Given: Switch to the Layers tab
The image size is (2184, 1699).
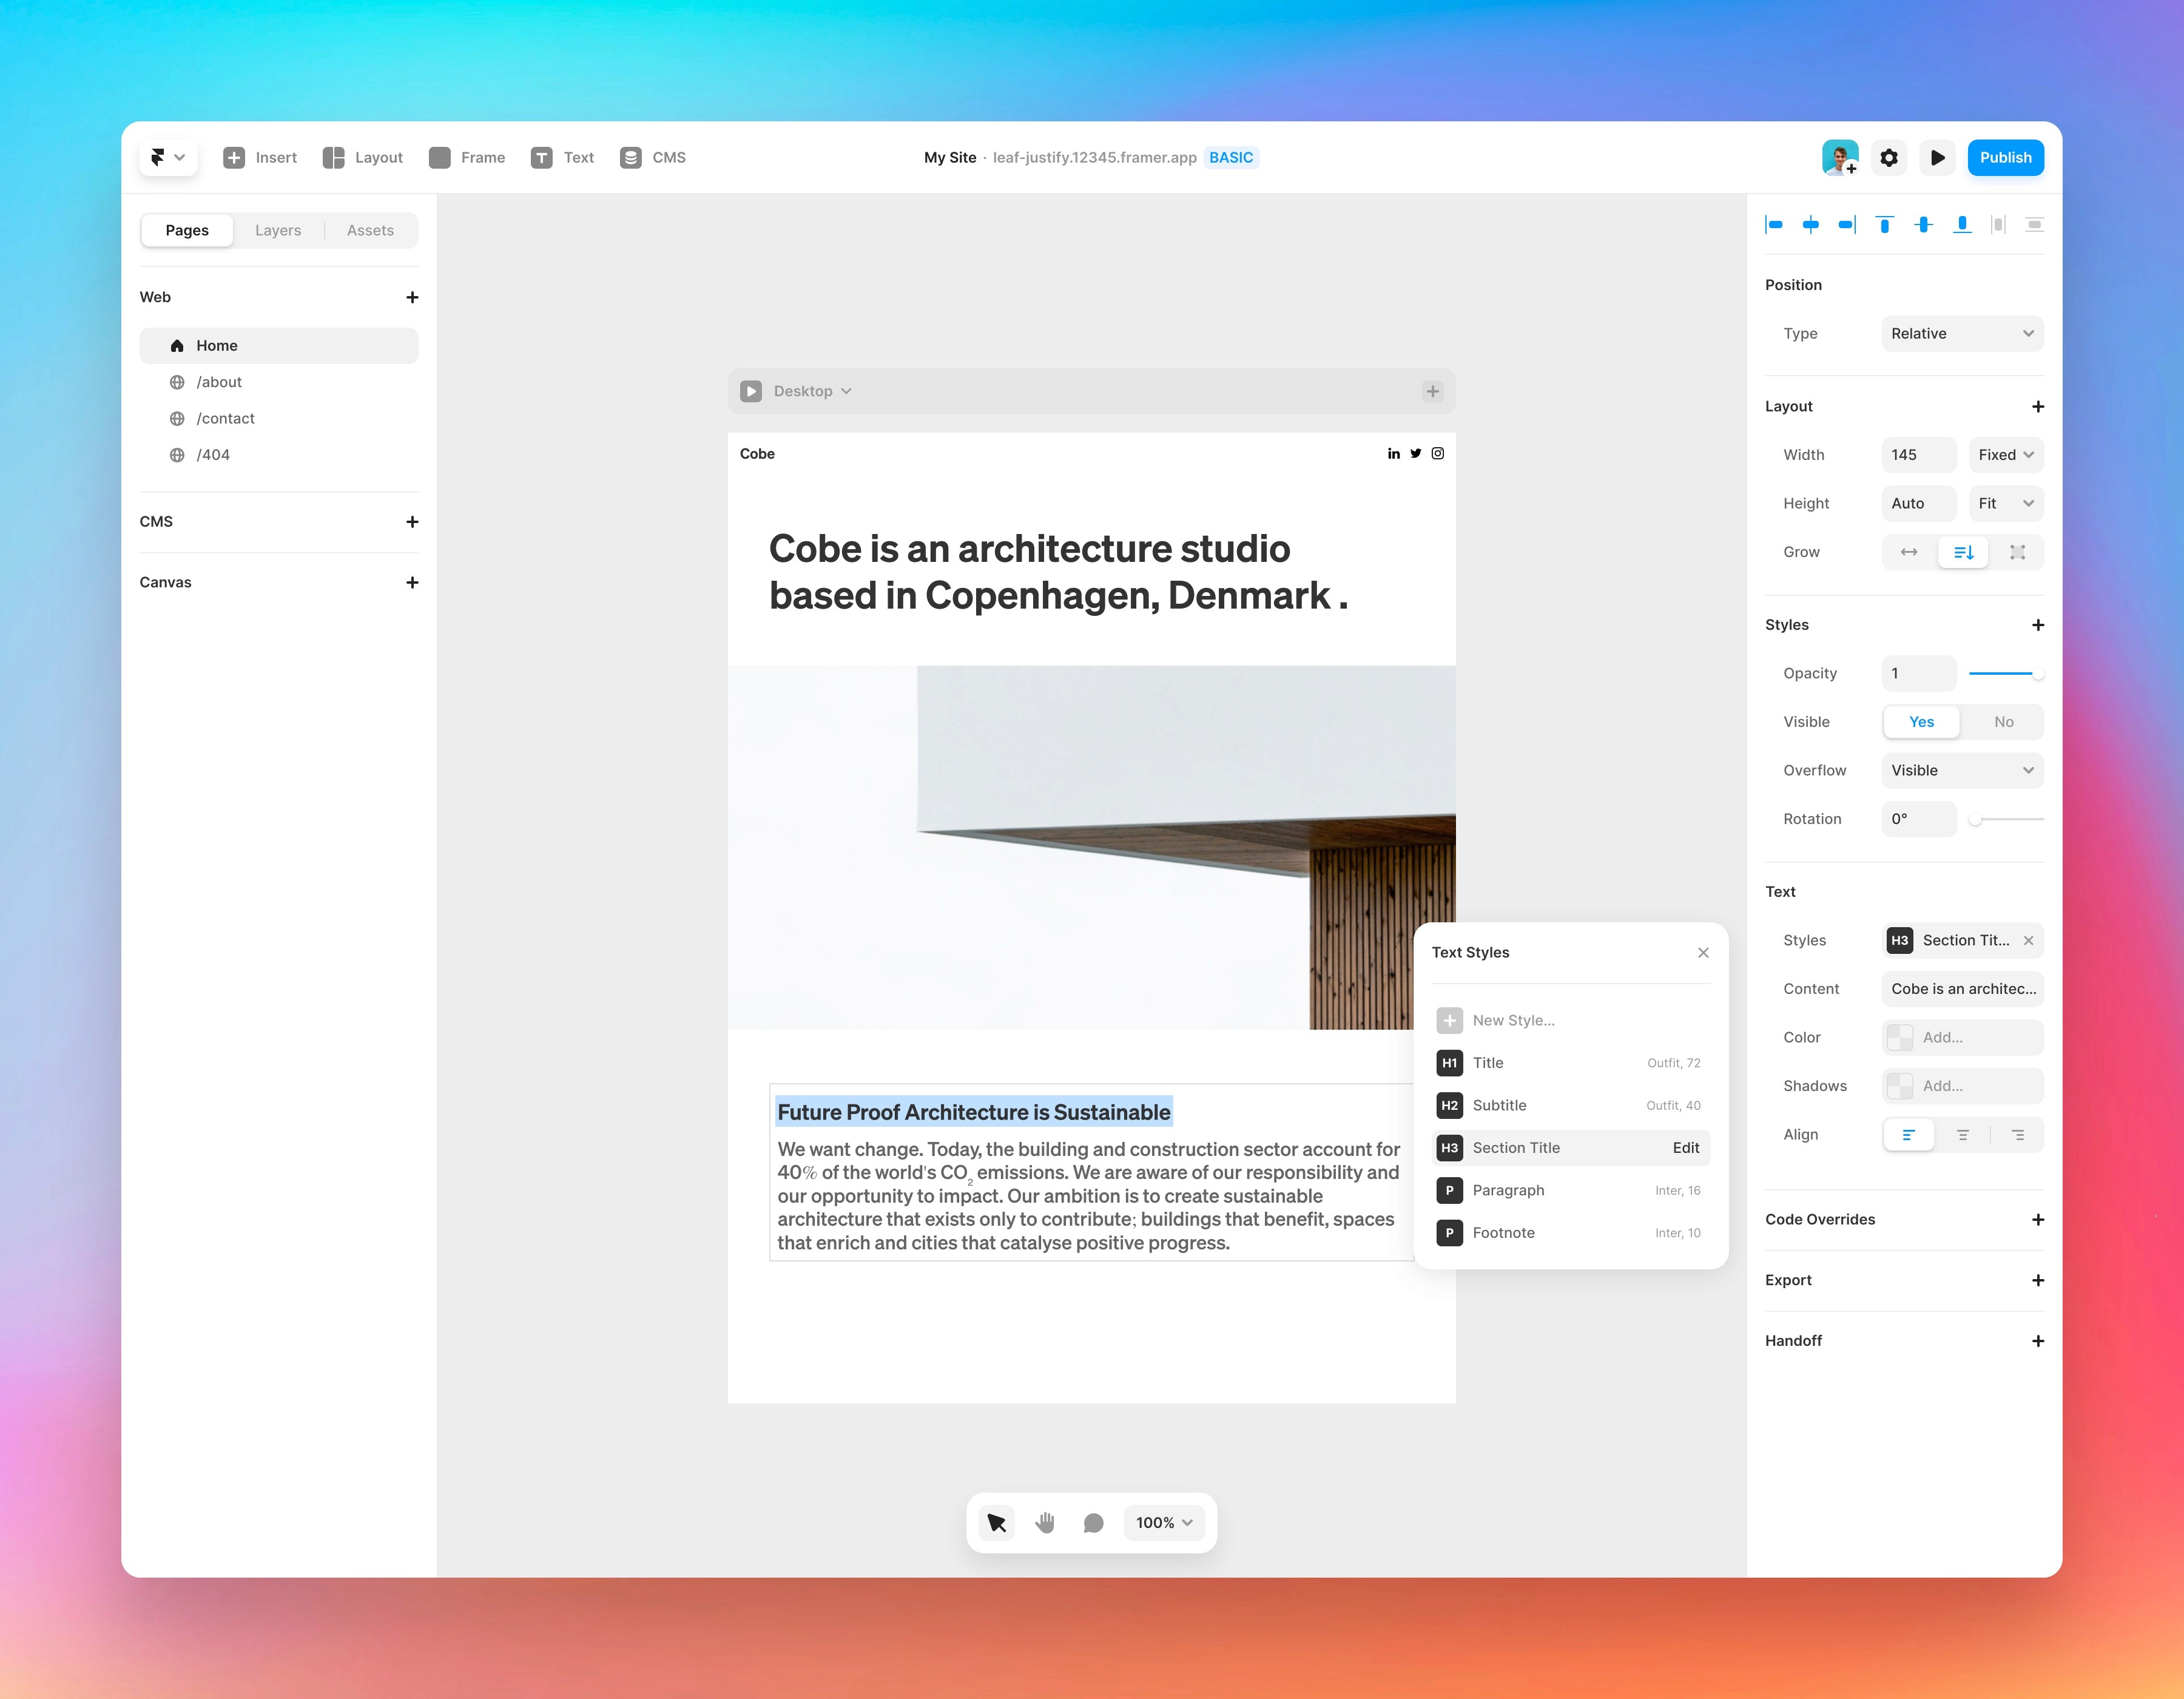Looking at the screenshot, I should point(277,230).
